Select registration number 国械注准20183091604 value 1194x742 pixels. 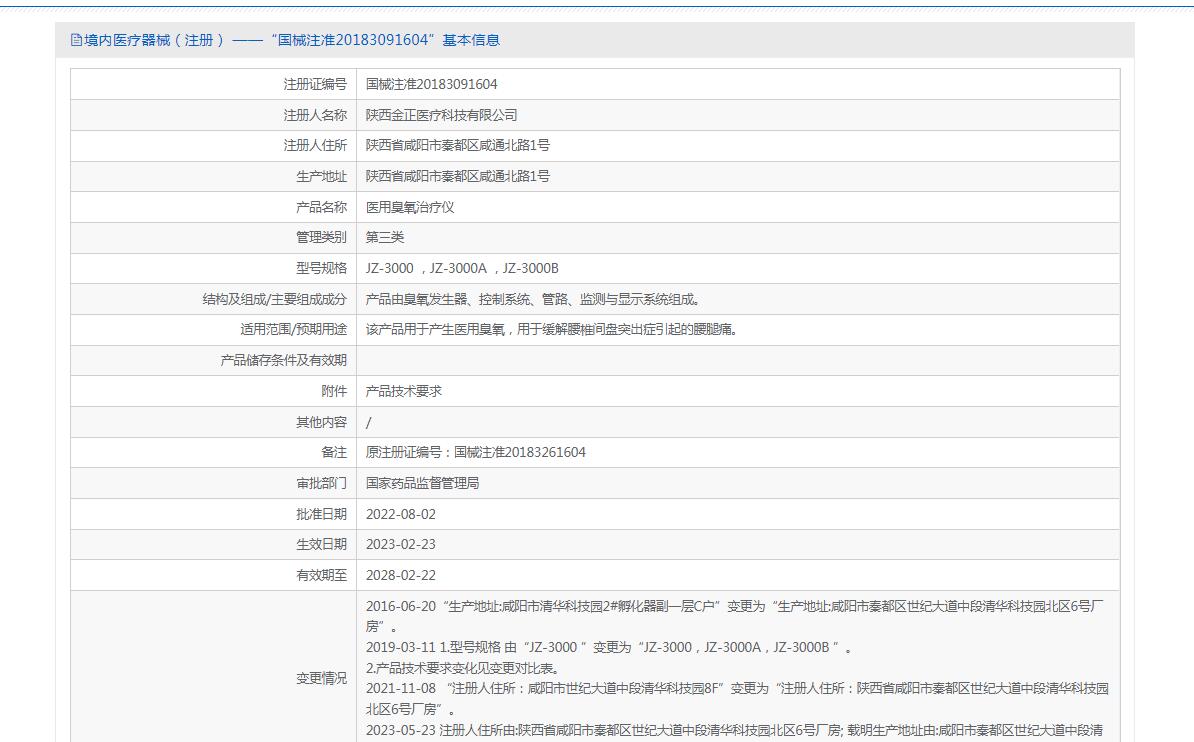(431, 84)
